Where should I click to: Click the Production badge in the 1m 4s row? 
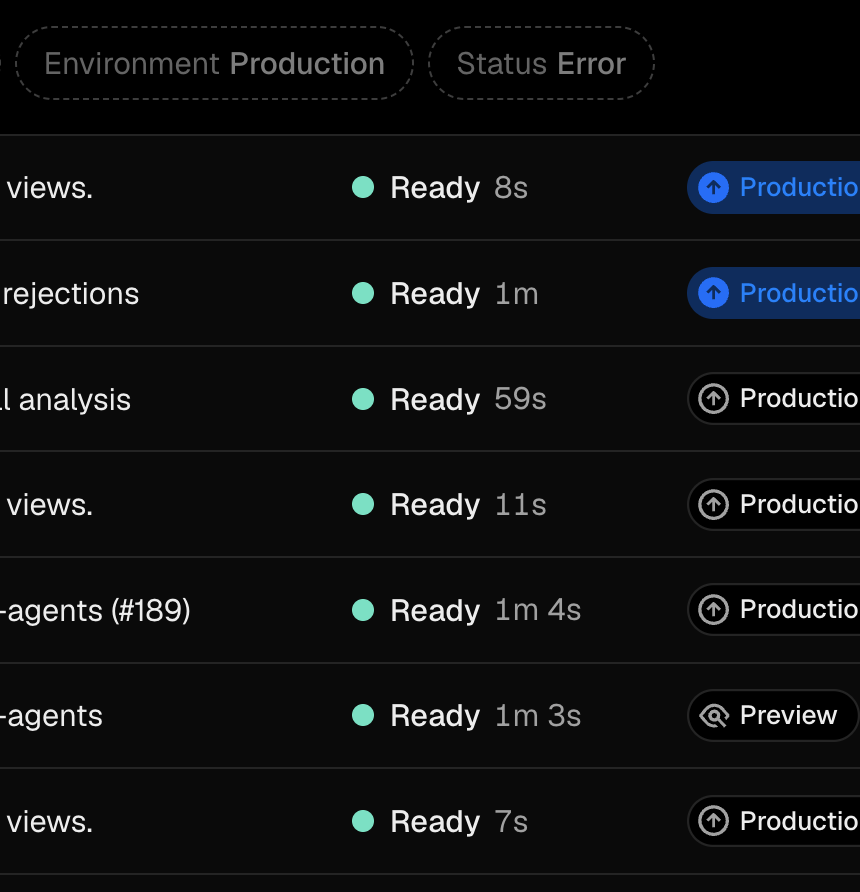pos(774,609)
